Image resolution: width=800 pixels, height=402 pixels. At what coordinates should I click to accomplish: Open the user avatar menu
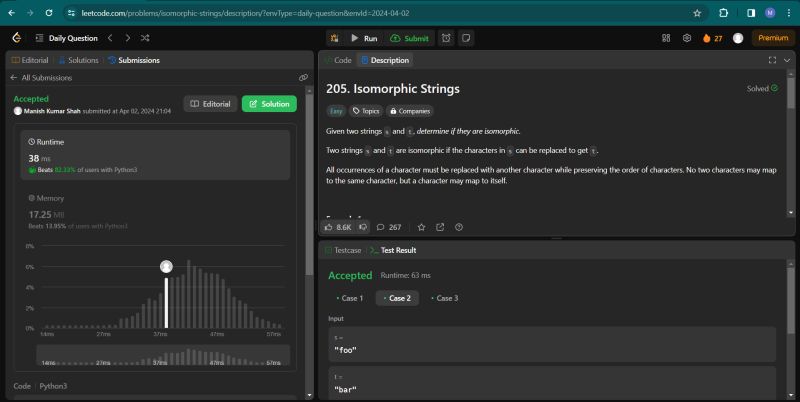738,38
